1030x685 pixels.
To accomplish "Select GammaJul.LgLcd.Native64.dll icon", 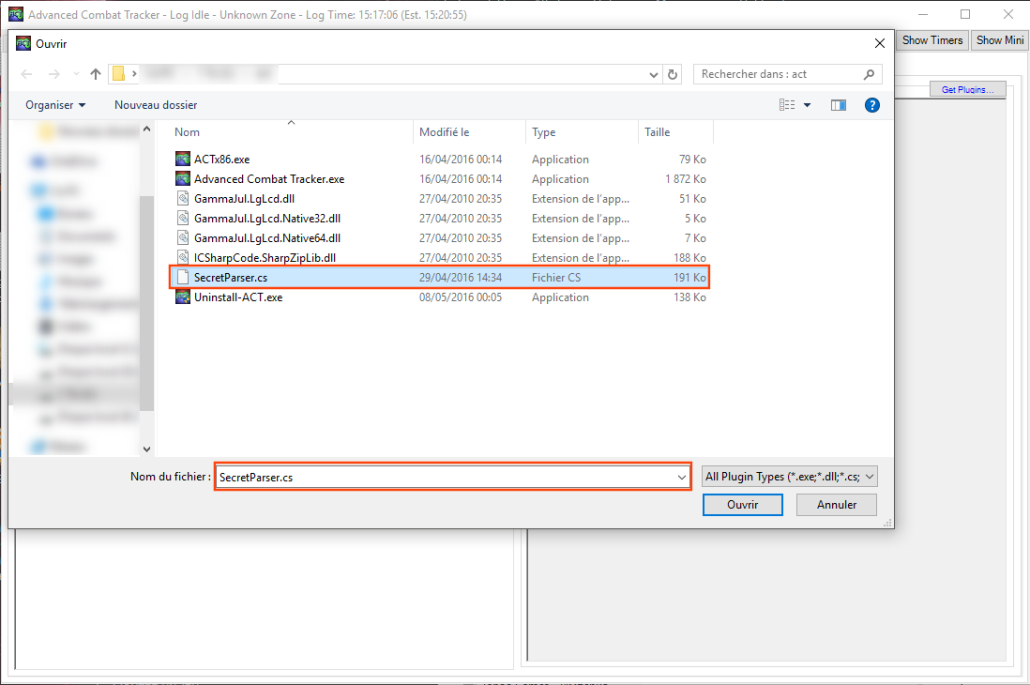I will click(183, 238).
